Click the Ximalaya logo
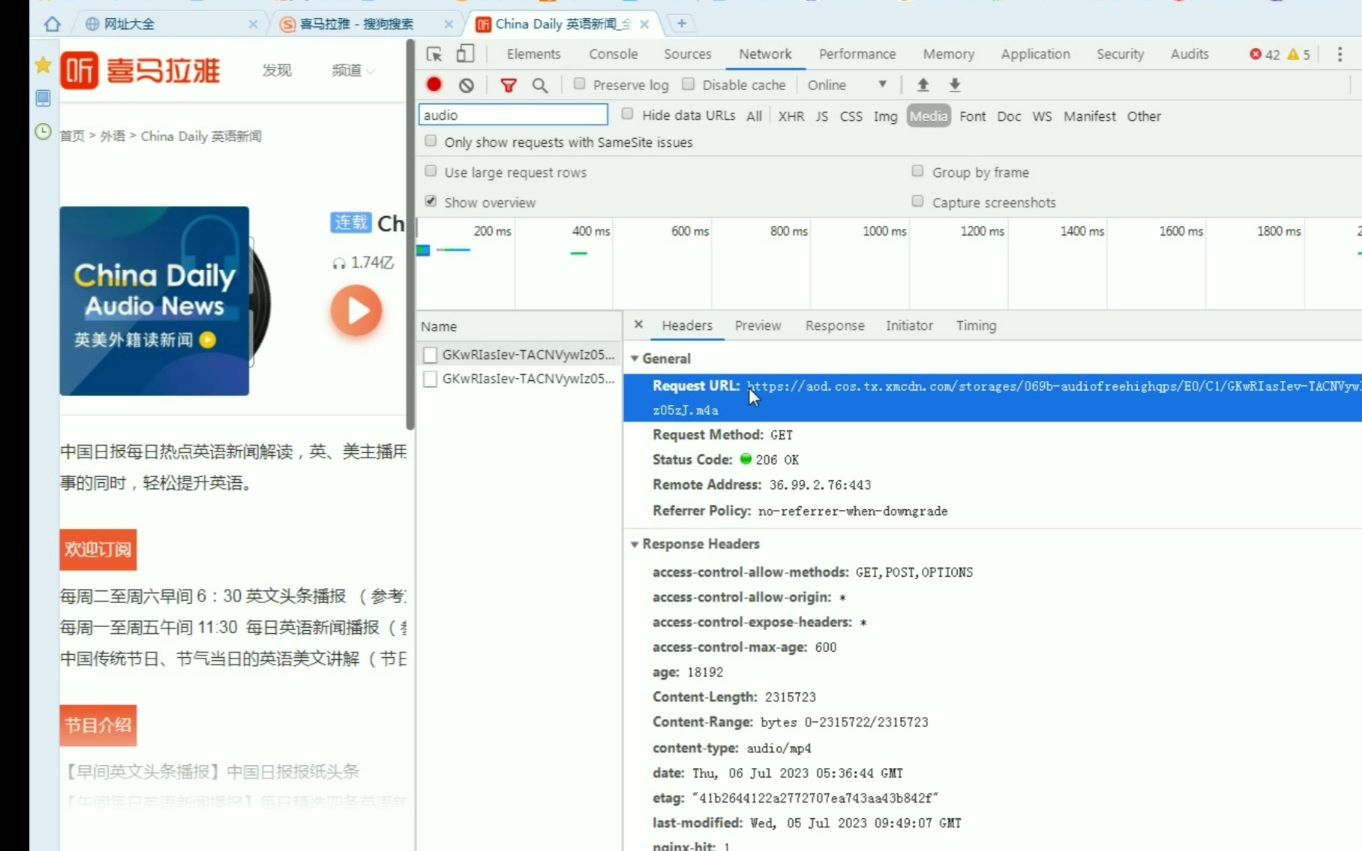 [140, 70]
